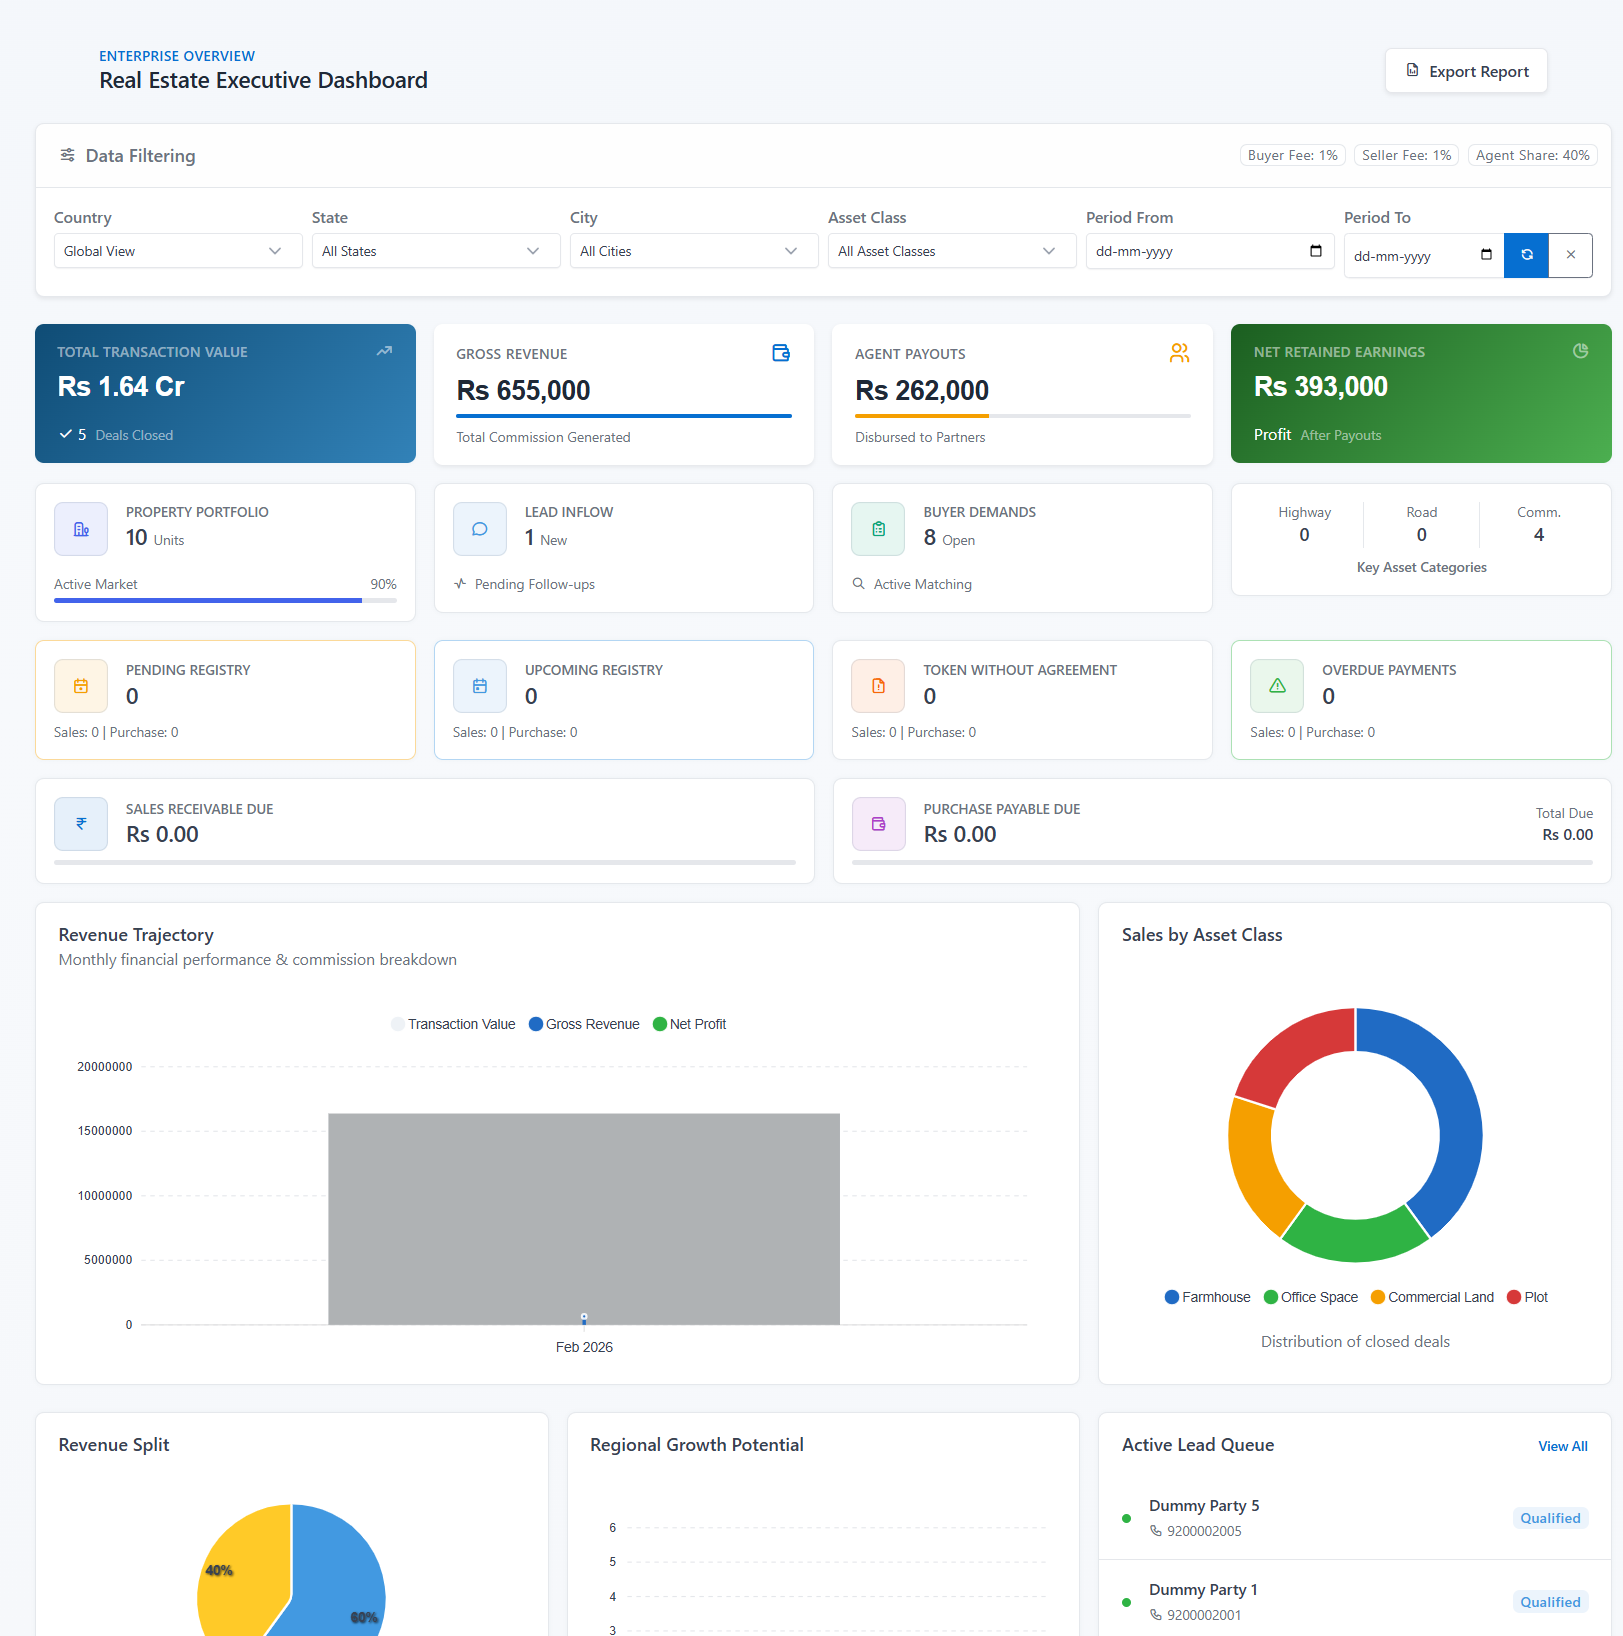Click phone icon beside 9200002001

(1156, 1615)
